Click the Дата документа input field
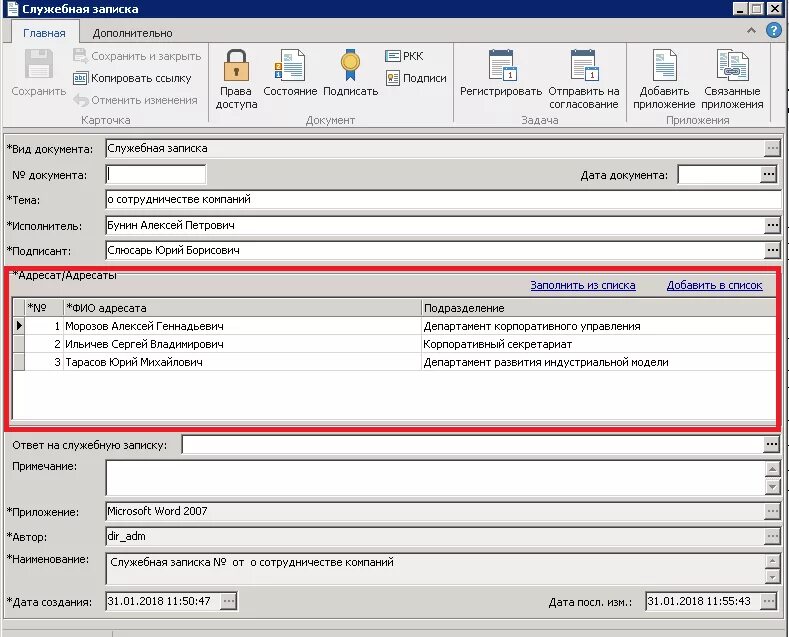 pyautogui.click(x=719, y=175)
